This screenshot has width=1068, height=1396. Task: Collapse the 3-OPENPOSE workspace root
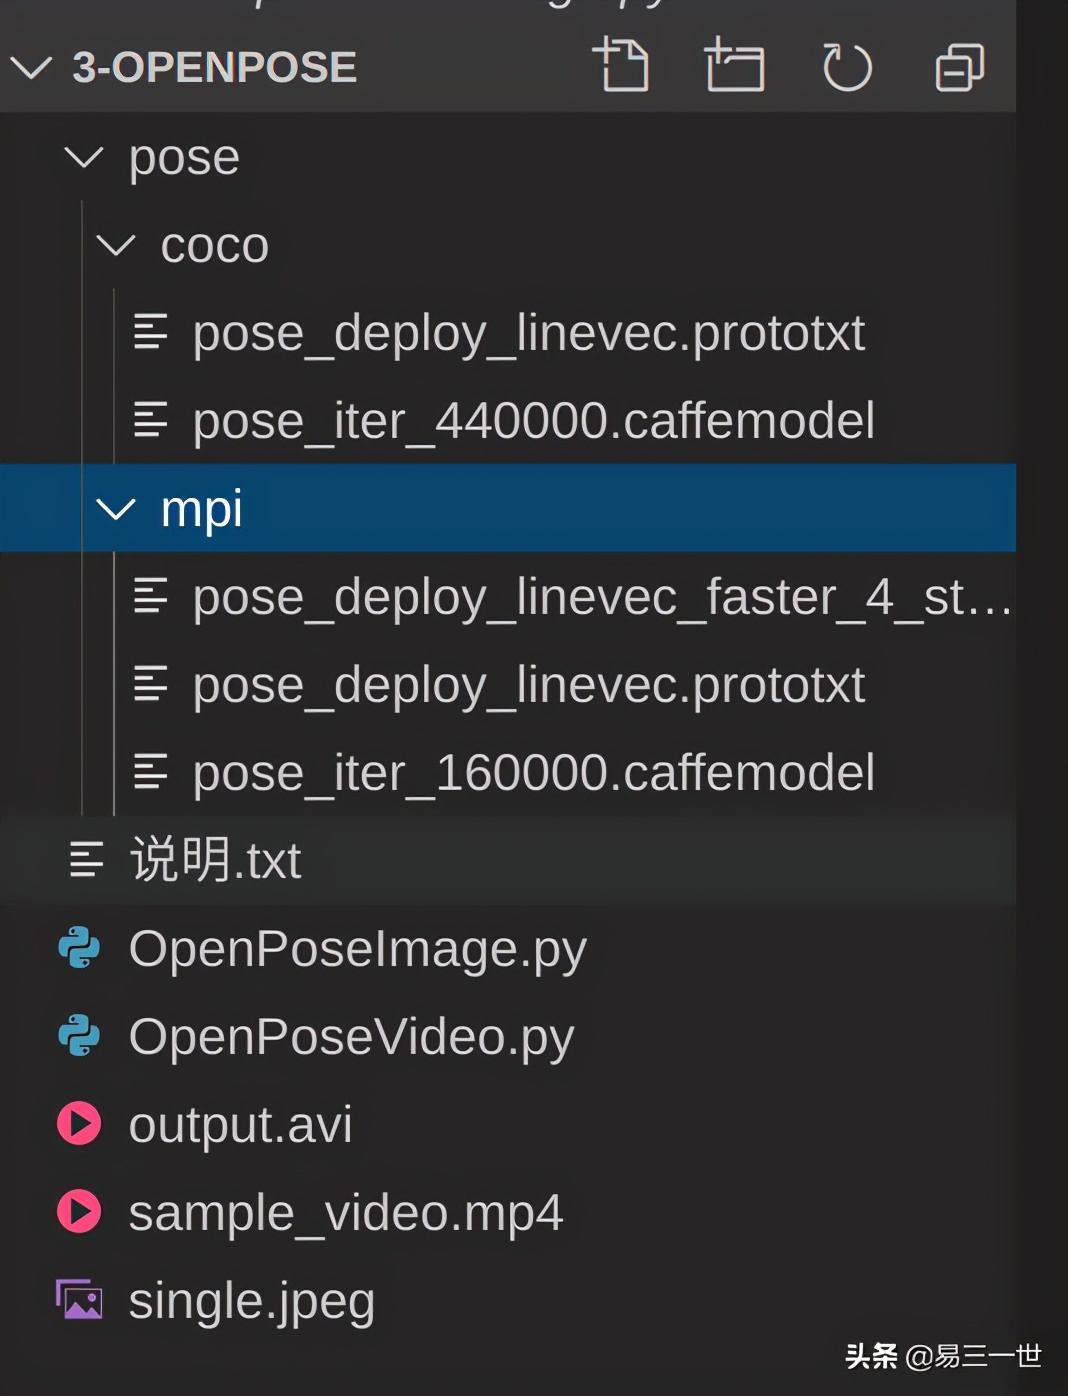pos(32,67)
